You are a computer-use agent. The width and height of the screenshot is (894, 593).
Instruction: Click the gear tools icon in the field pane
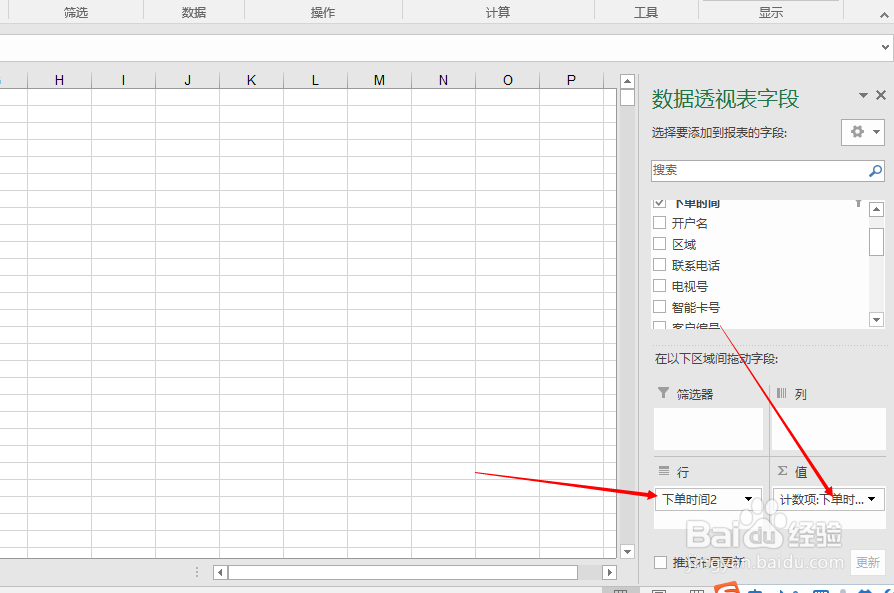click(x=858, y=132)
